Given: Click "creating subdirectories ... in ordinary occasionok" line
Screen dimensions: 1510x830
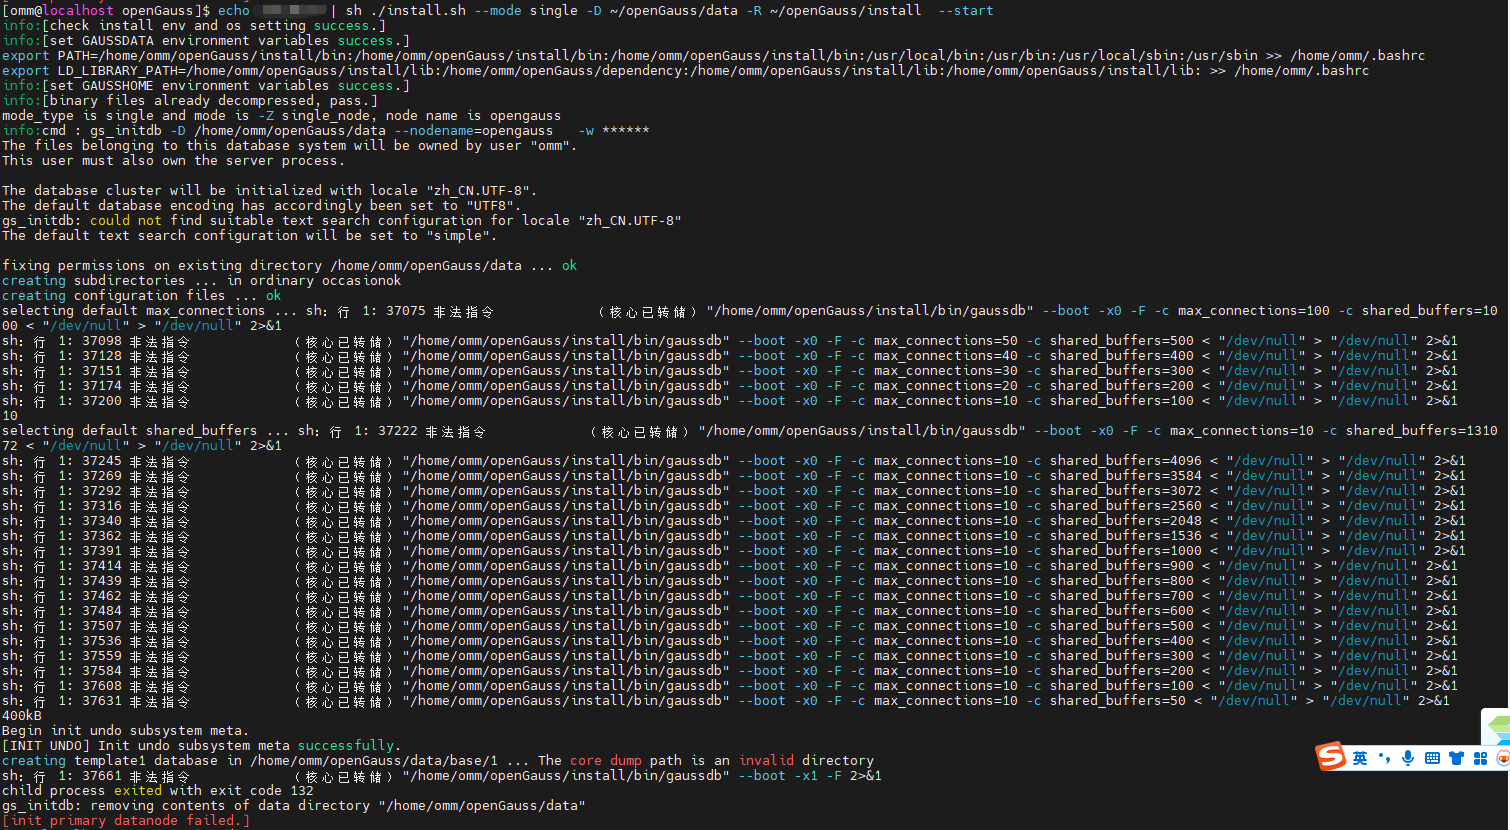Looking at the screenshot, I should 202,280.
